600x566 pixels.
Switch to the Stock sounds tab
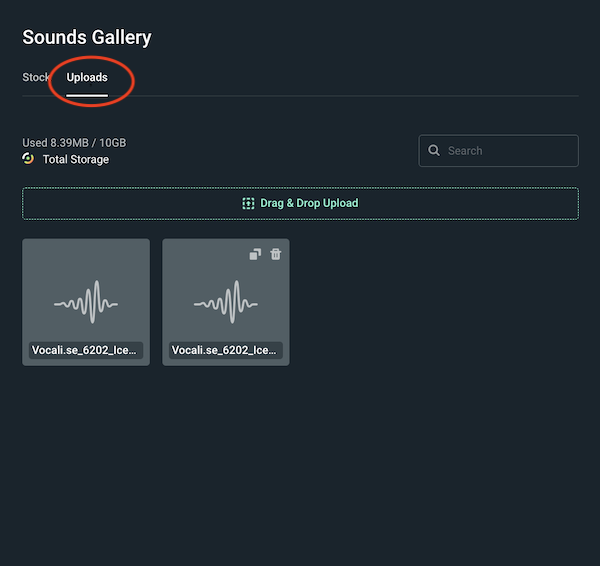click(36, 78)
